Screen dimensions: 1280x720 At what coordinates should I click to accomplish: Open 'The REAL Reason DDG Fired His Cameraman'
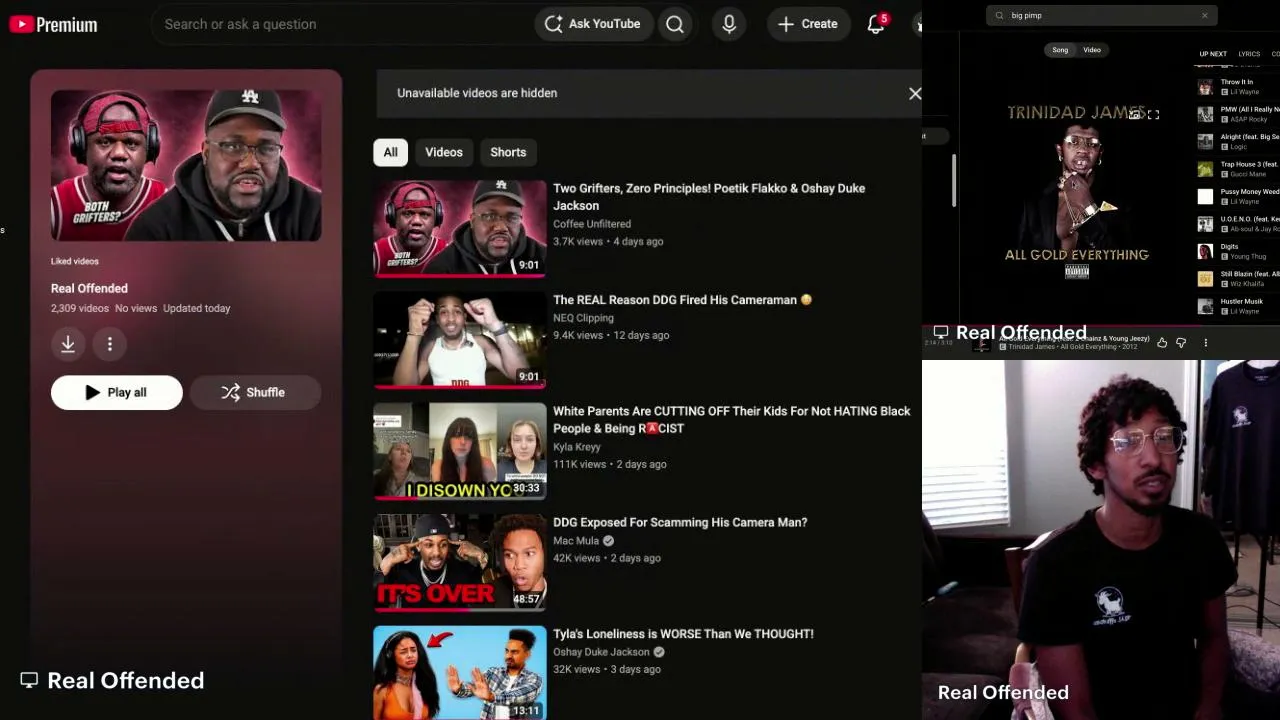[x=682, y=300]
